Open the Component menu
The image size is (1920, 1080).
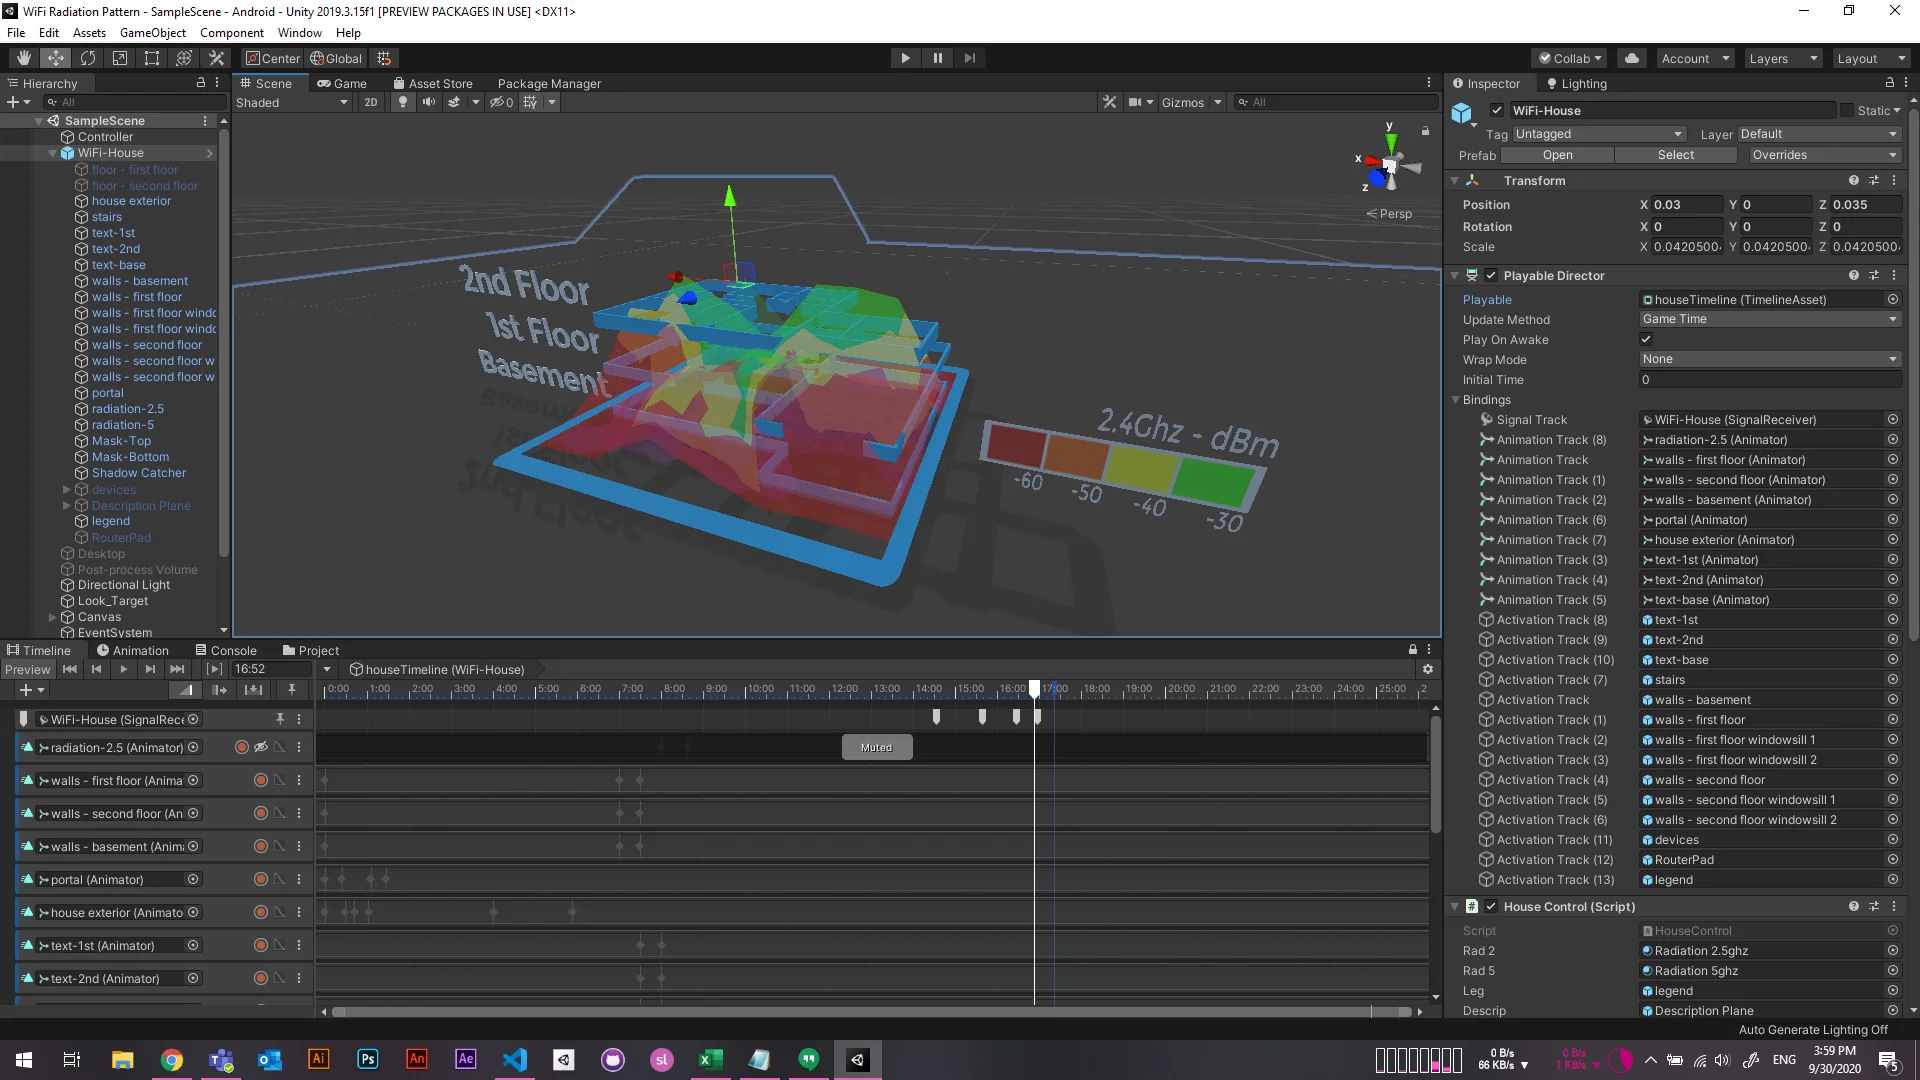tap(232, 33)
